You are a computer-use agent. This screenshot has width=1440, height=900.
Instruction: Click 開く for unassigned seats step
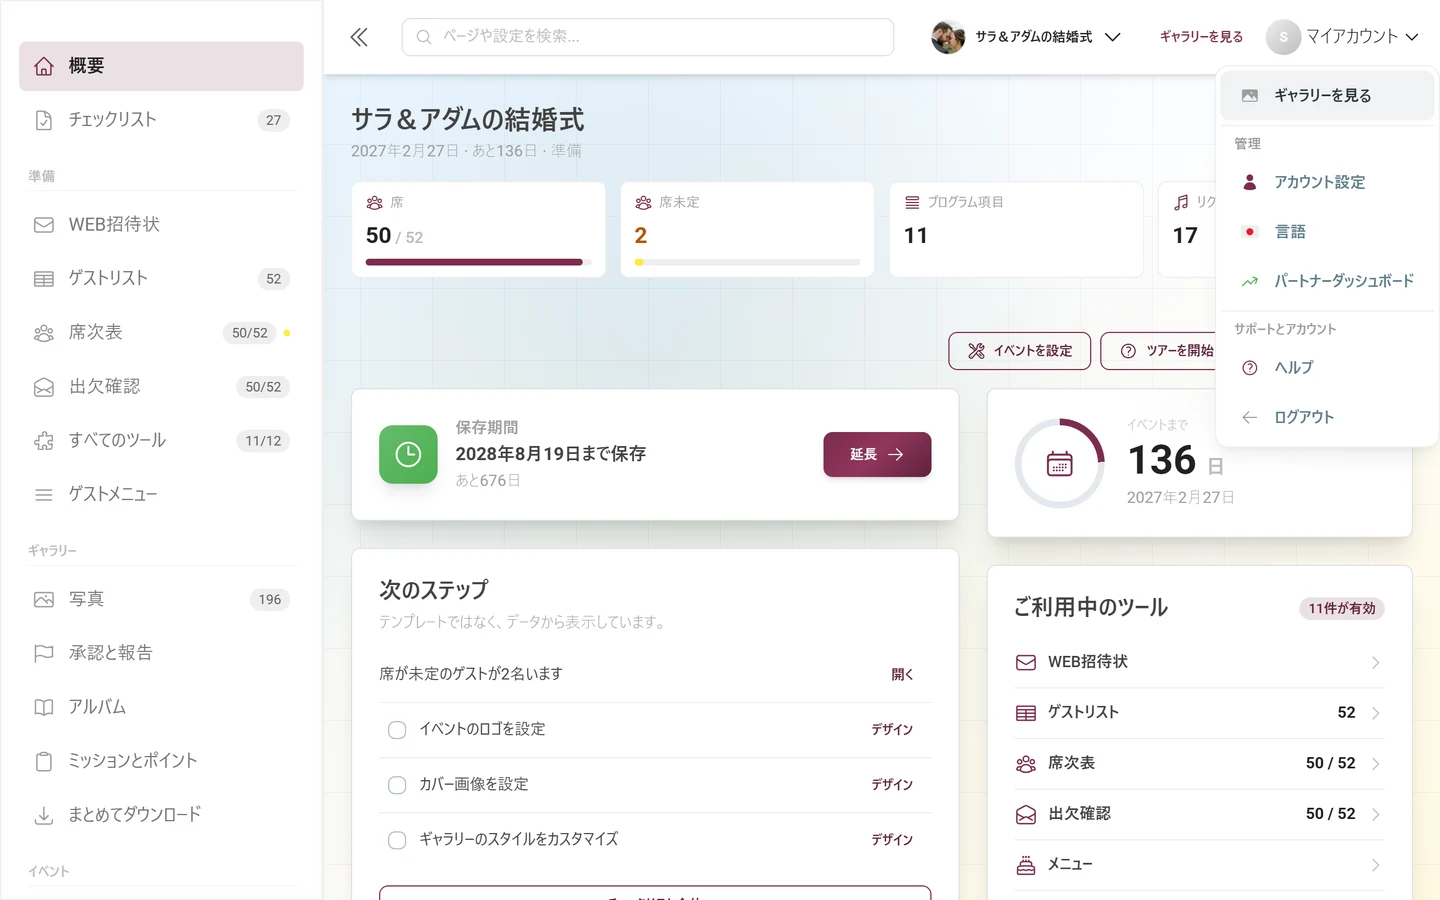902,675
